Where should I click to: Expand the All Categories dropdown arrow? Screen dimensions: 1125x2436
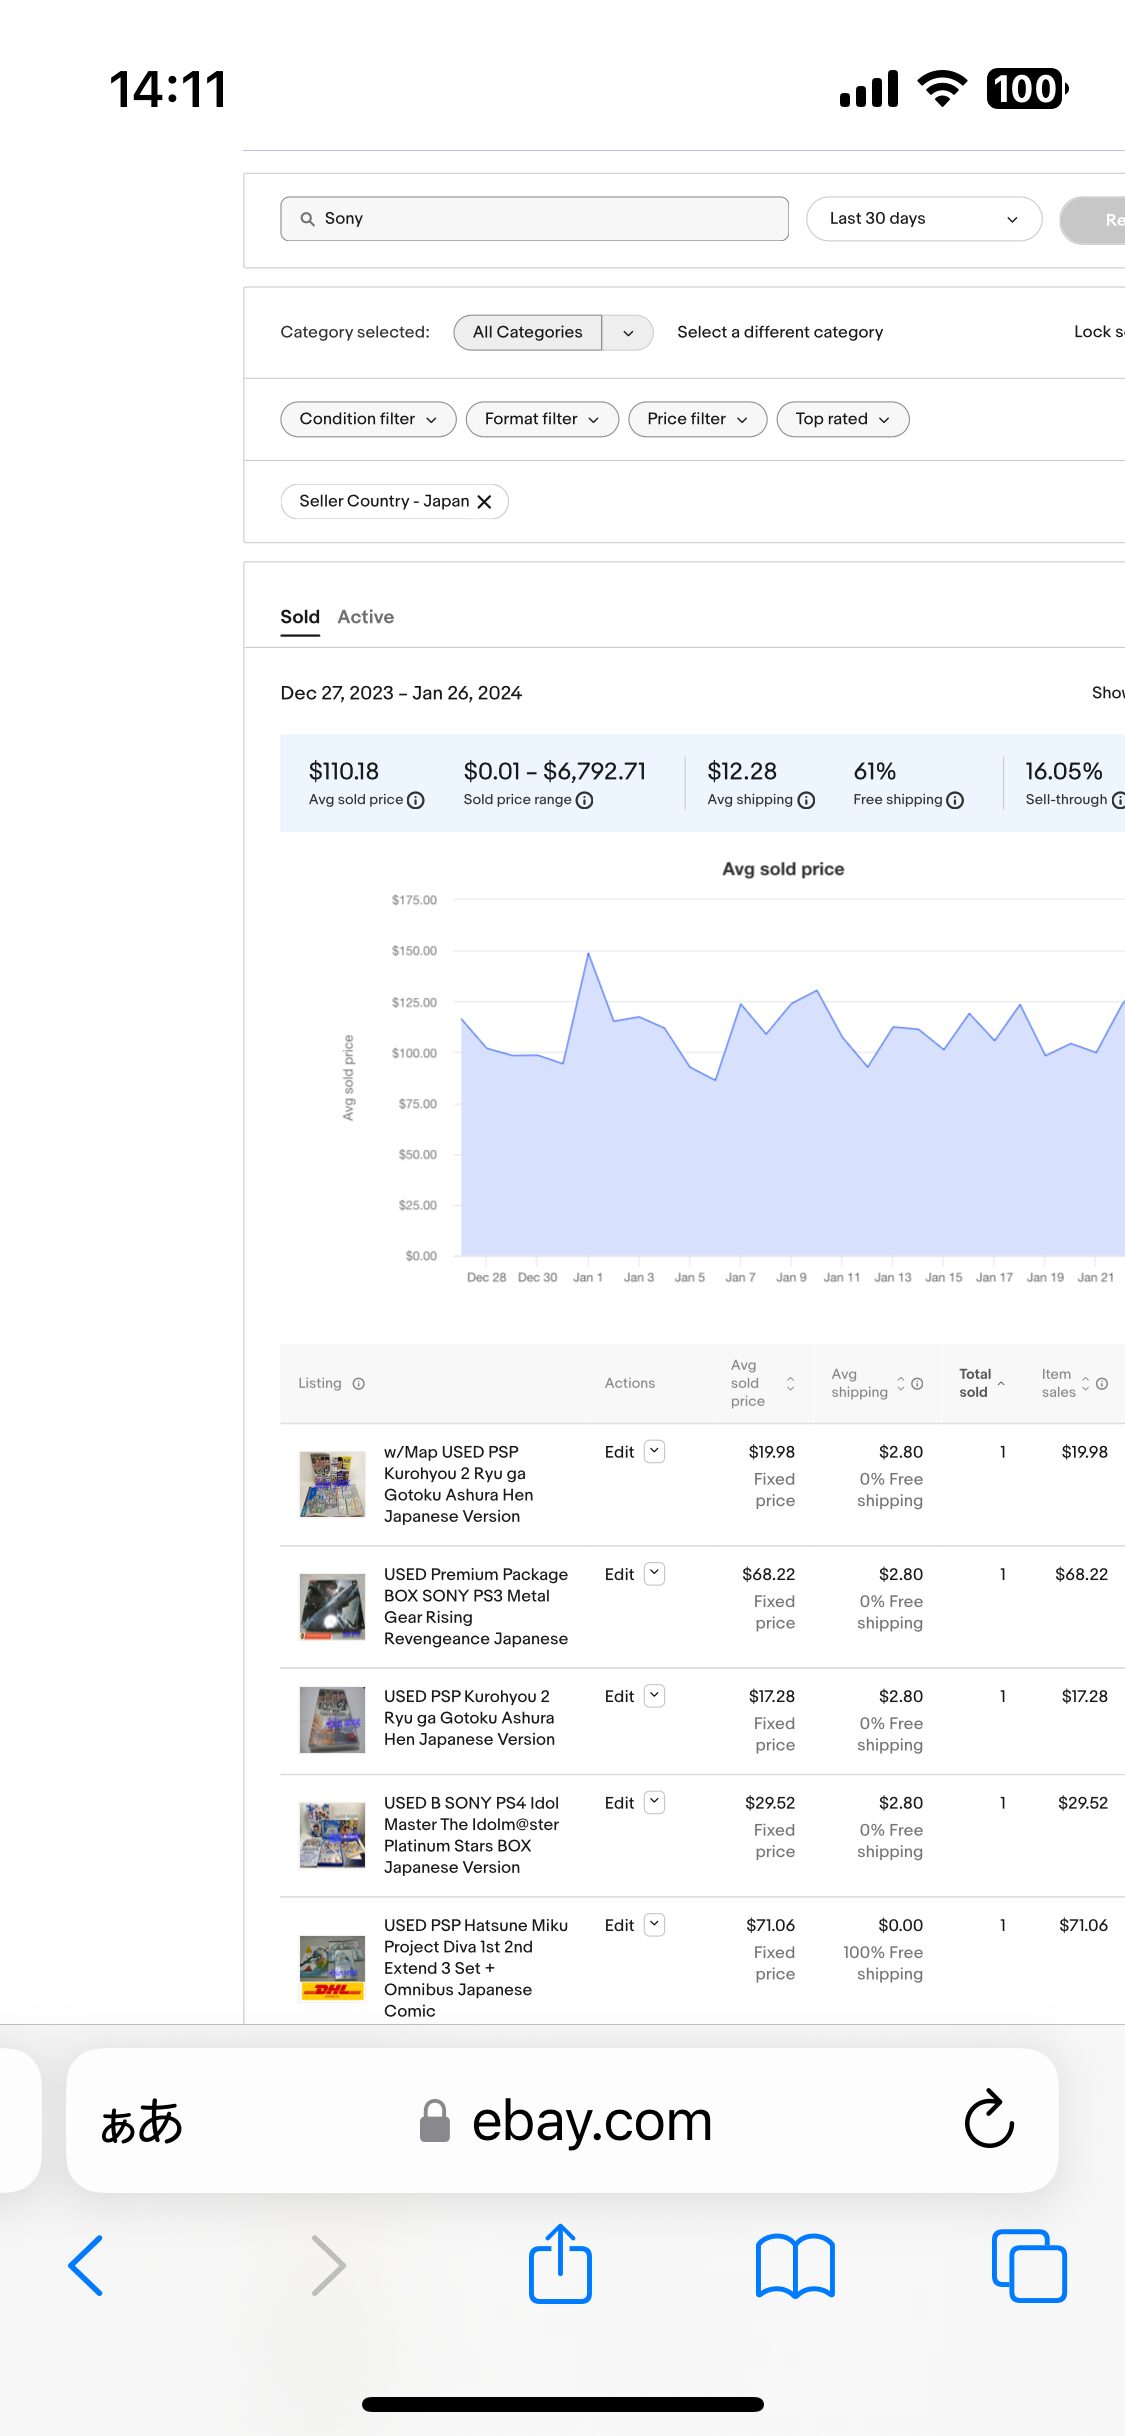(x=628, y=333)
